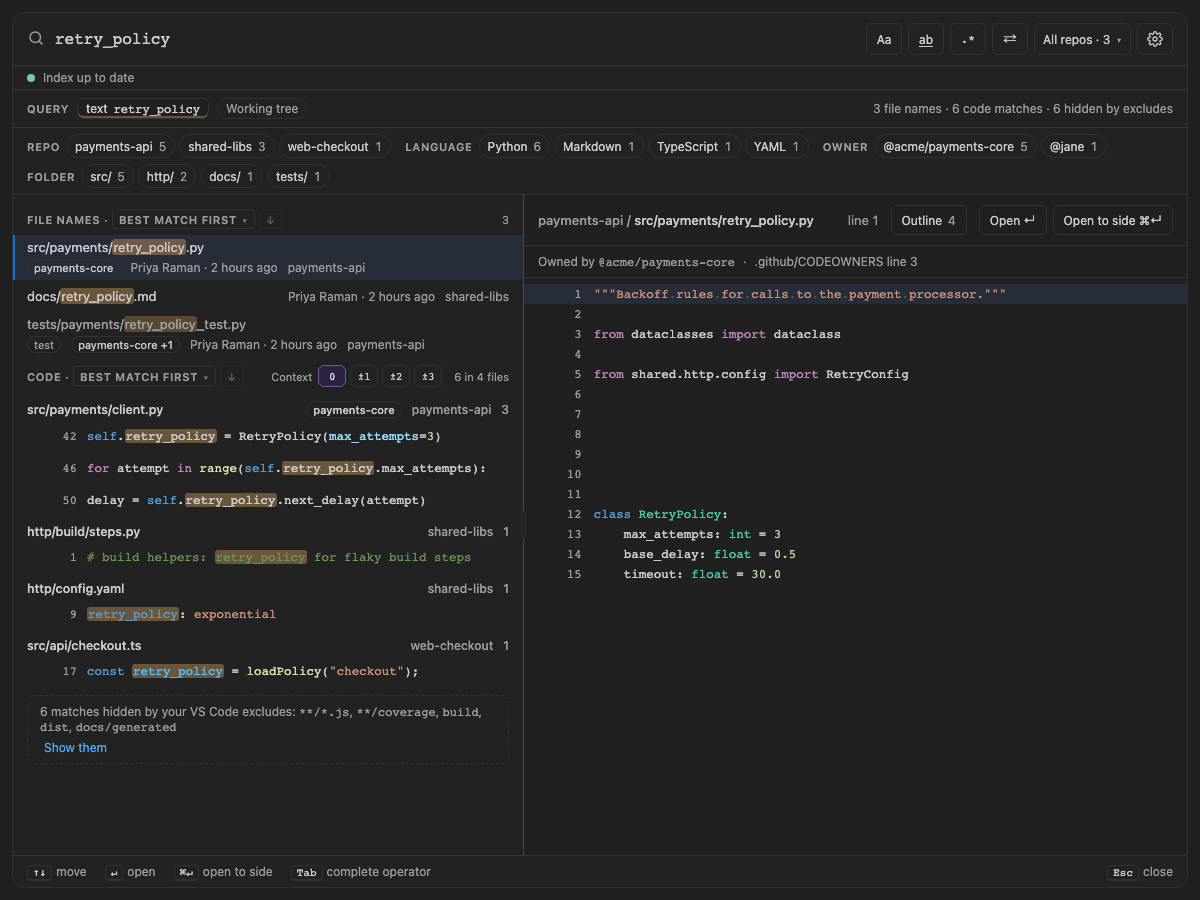
Task: Click Show them link
Action: click(75, 748)
